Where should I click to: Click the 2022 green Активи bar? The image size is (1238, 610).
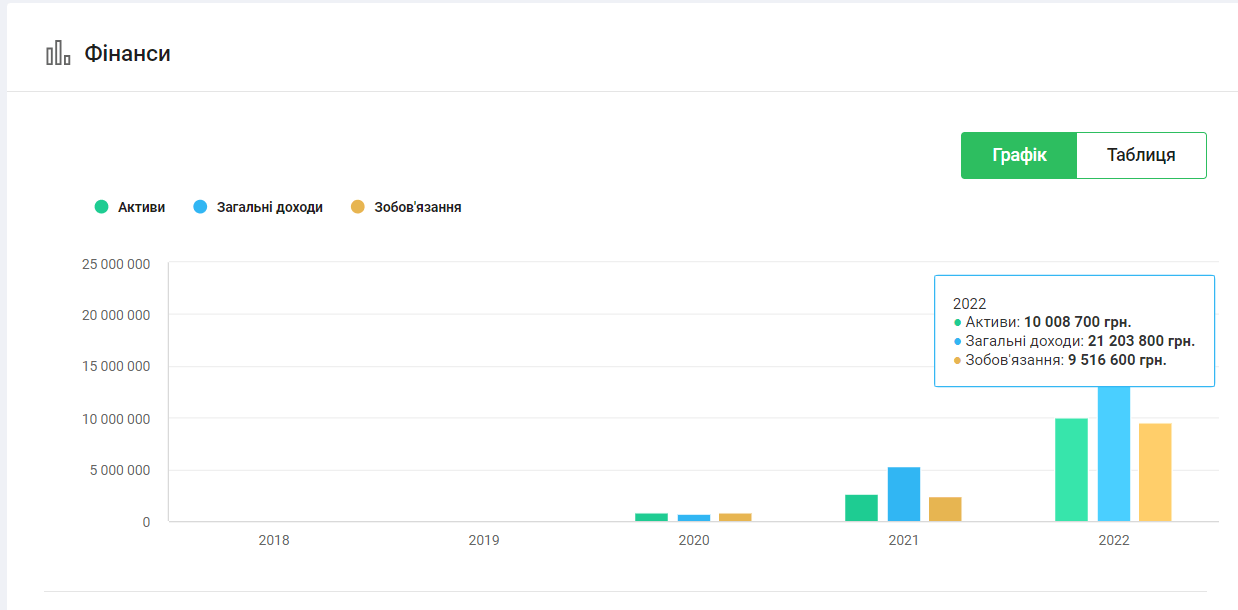click(x=1071, y=470)
